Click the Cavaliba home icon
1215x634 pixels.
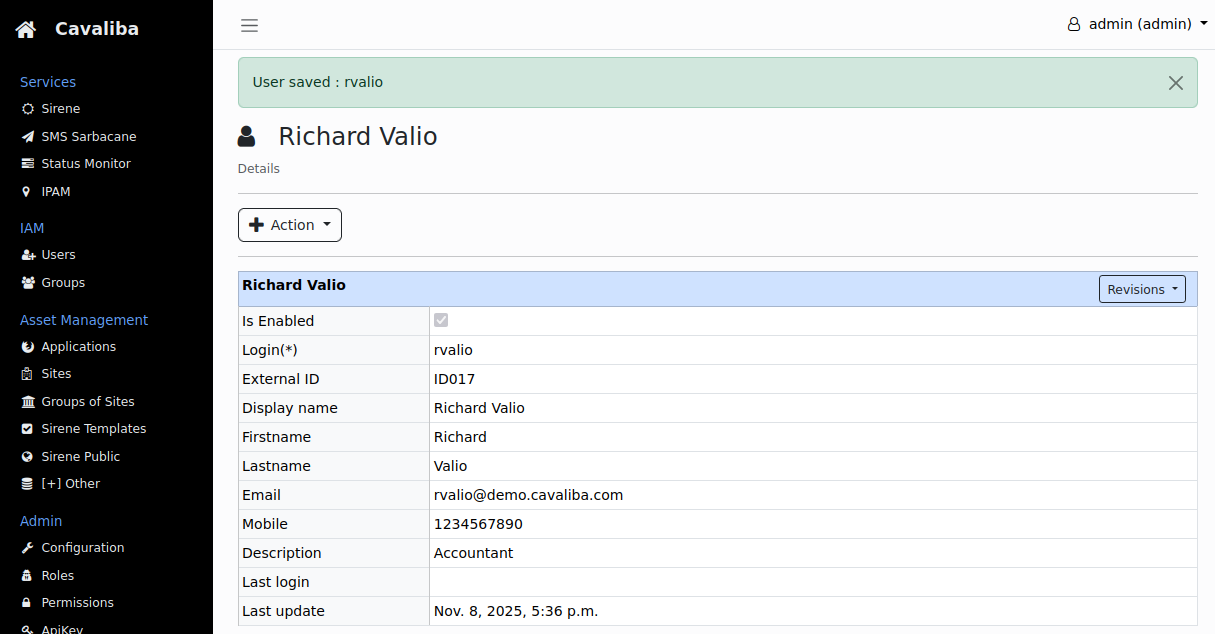pyautogui.click(x=26, y=29)
